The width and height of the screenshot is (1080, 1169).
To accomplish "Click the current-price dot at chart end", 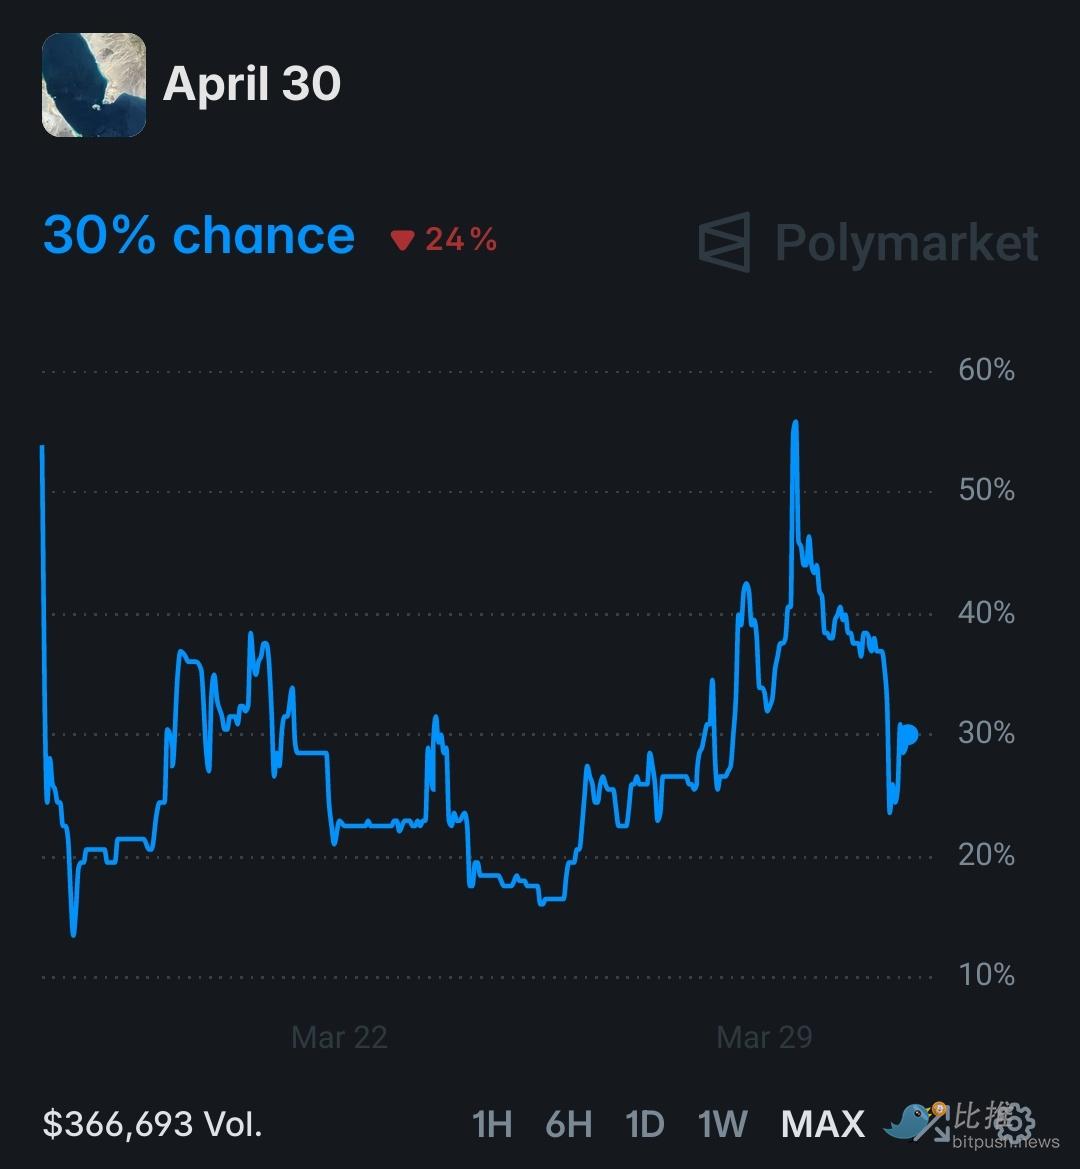I will coord(908,736).
